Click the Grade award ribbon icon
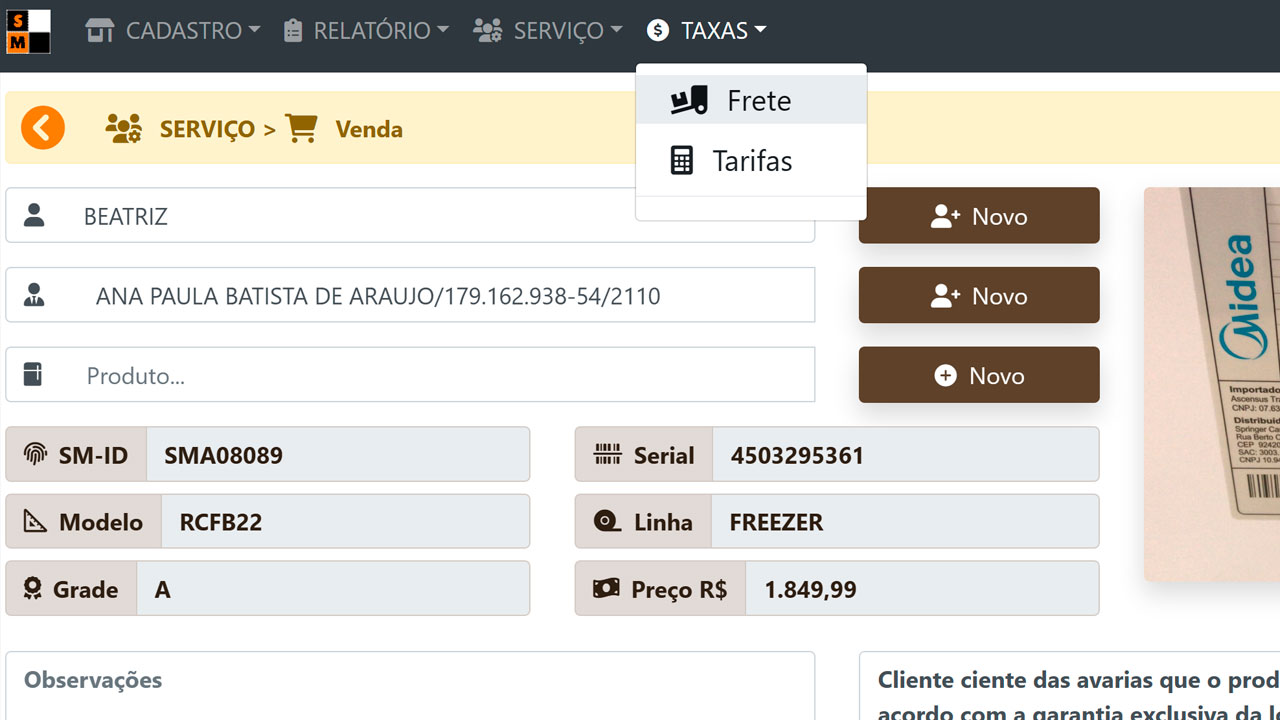The height and width of the screenshot is (720, 1280). [33, 589]
